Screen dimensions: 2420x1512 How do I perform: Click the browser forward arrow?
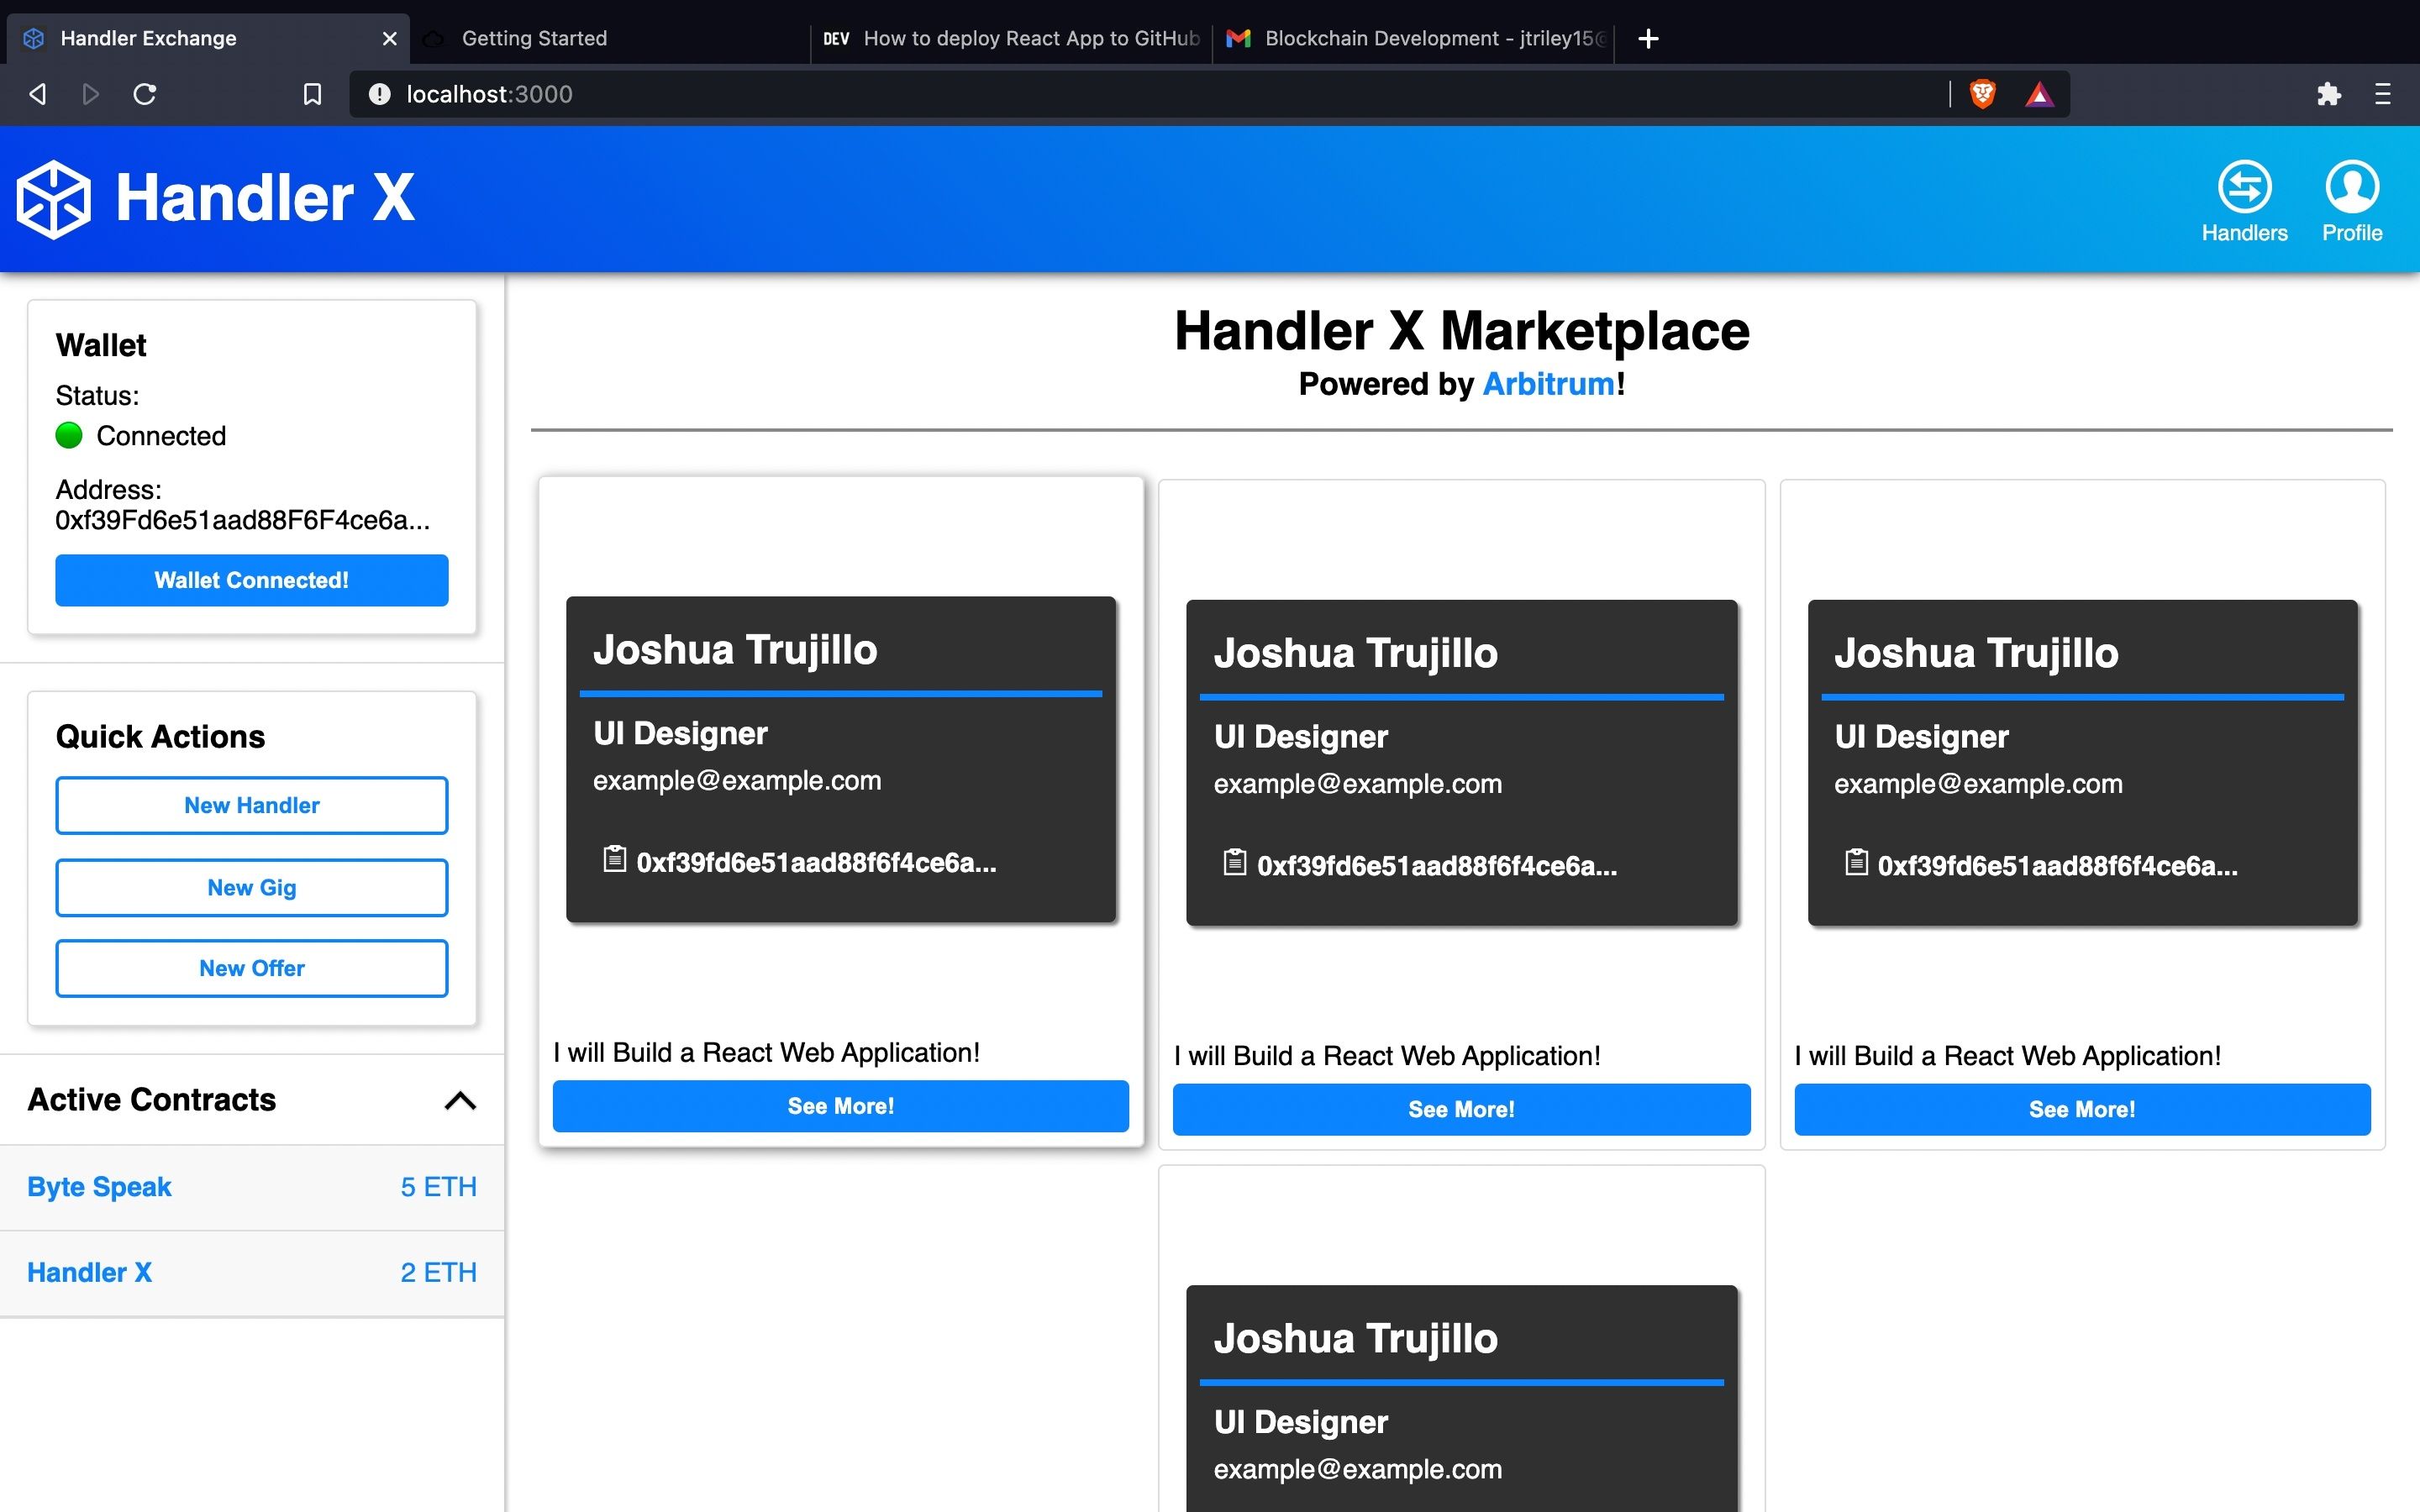pyautogui.click(x=91, y=94)
